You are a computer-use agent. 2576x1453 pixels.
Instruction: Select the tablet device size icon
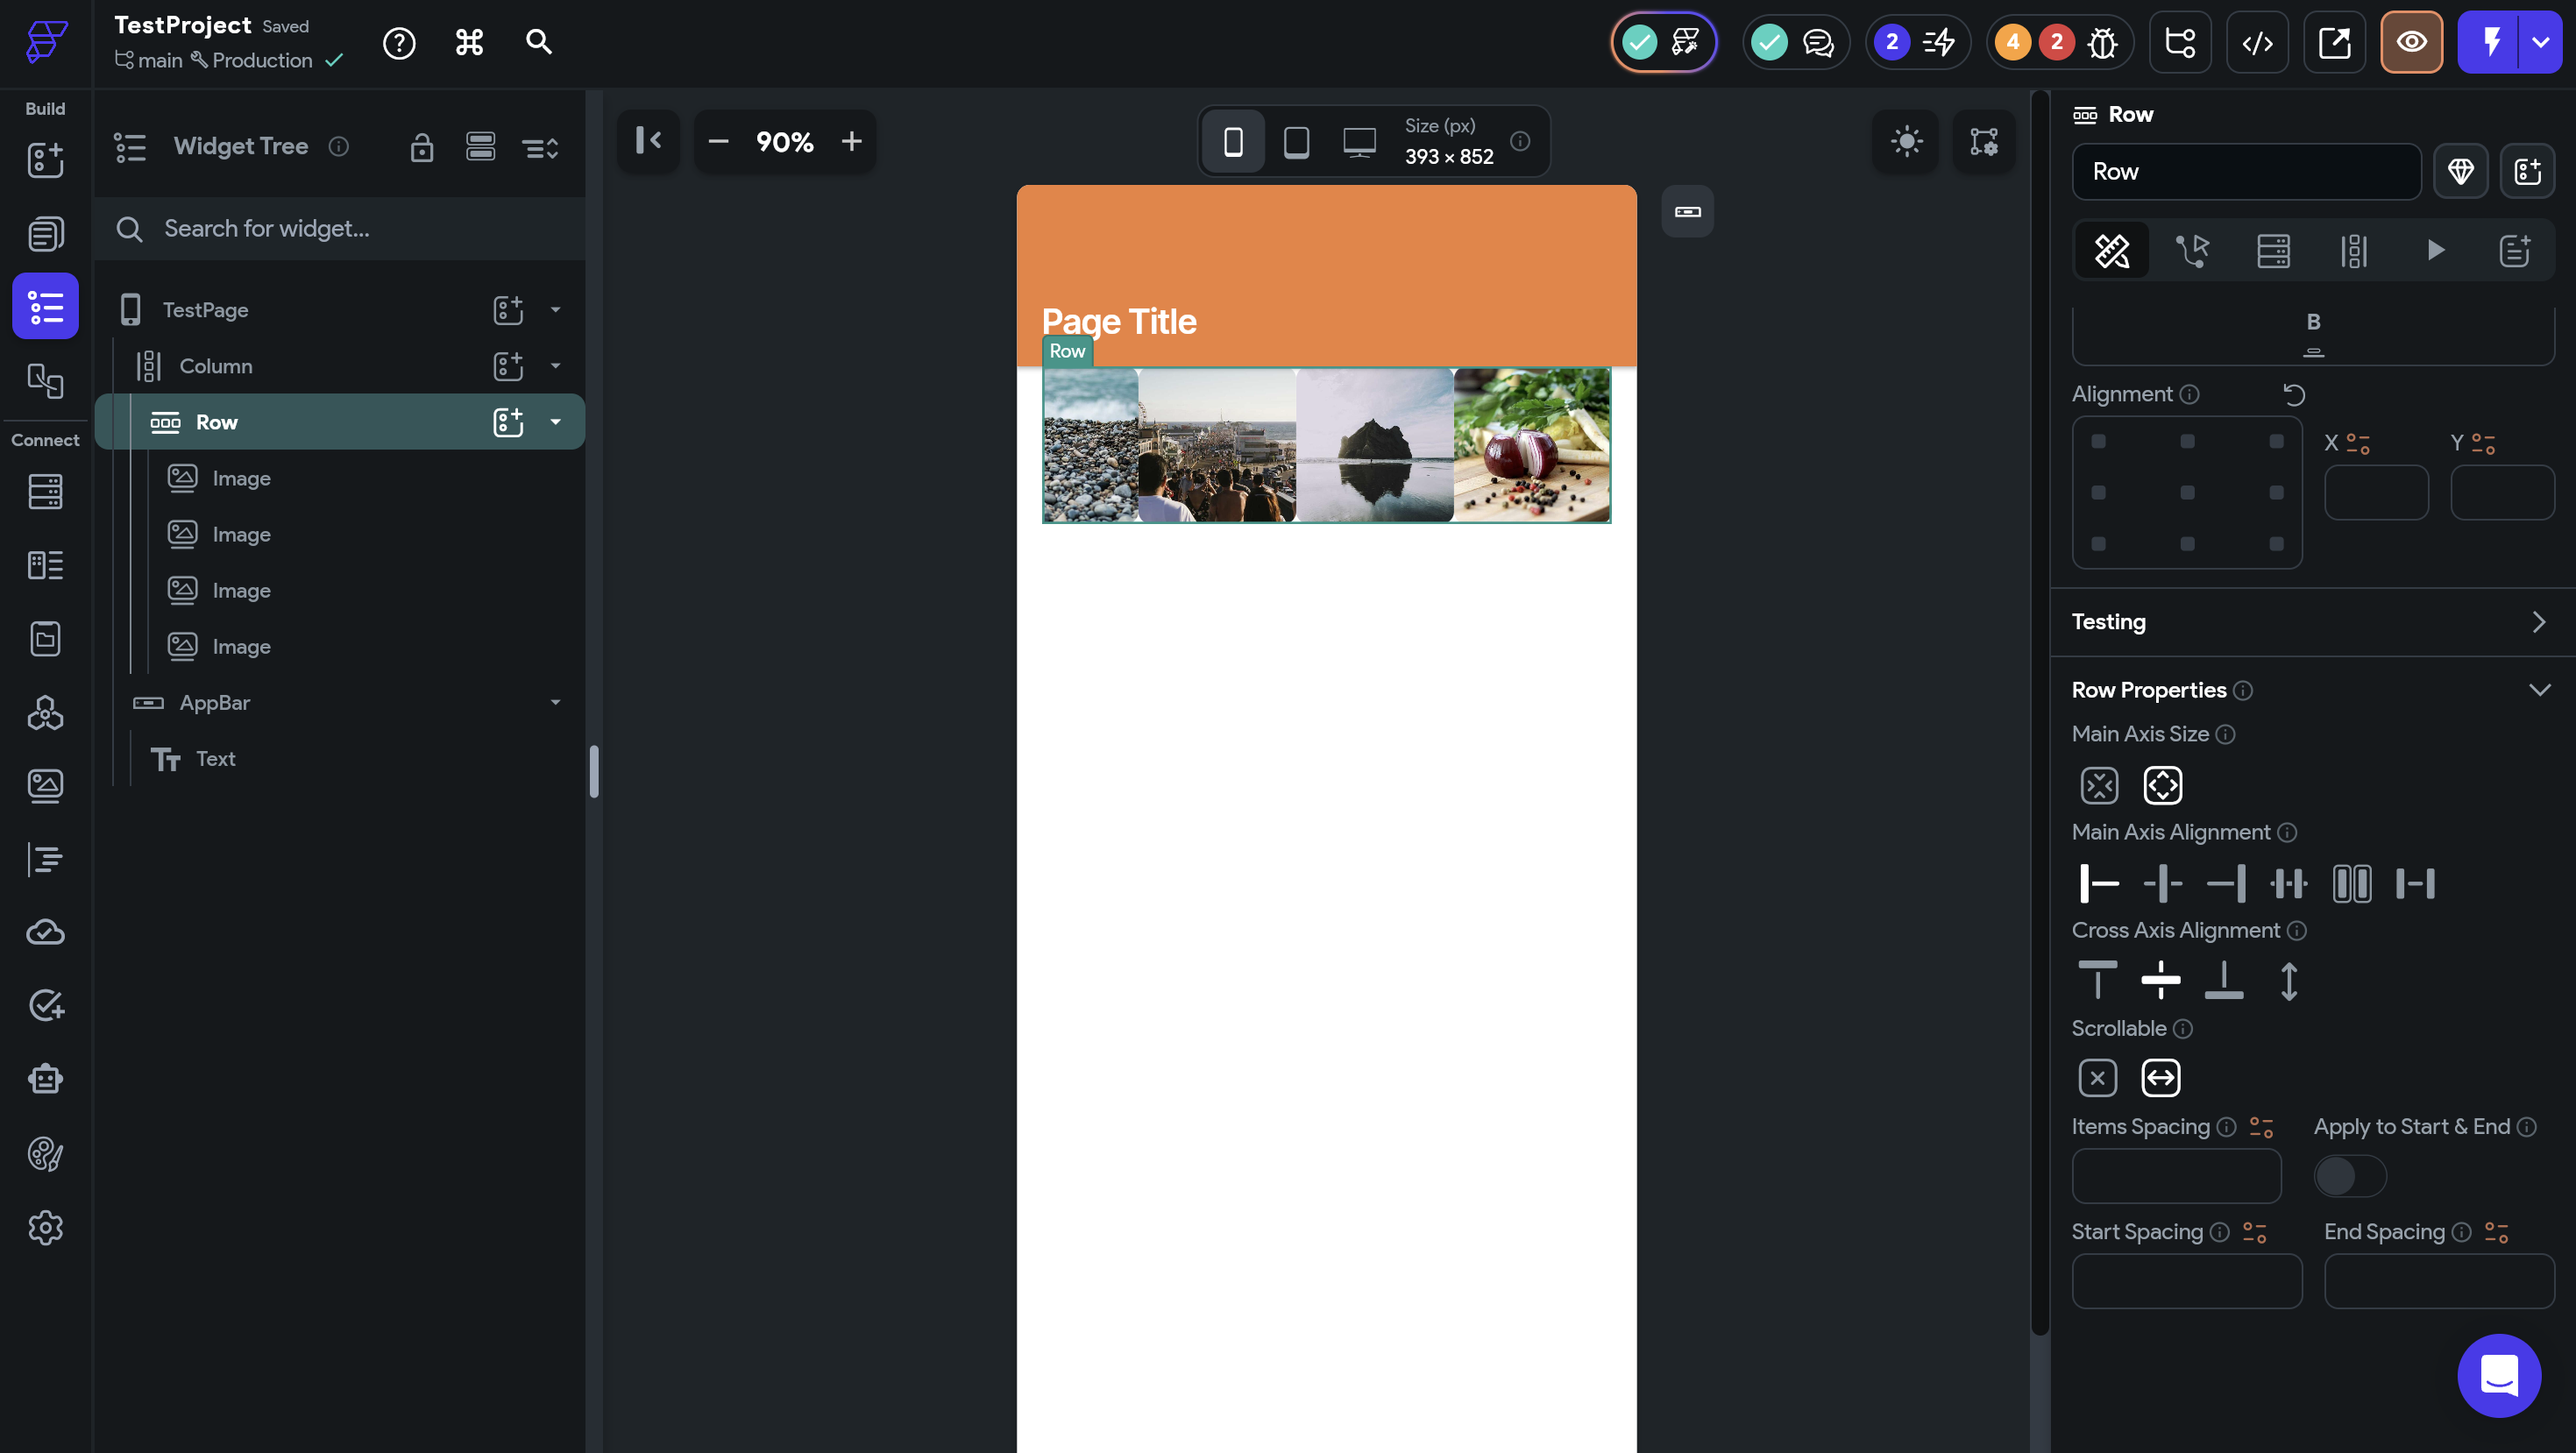pyautogui.click(x=1296, y=142)
